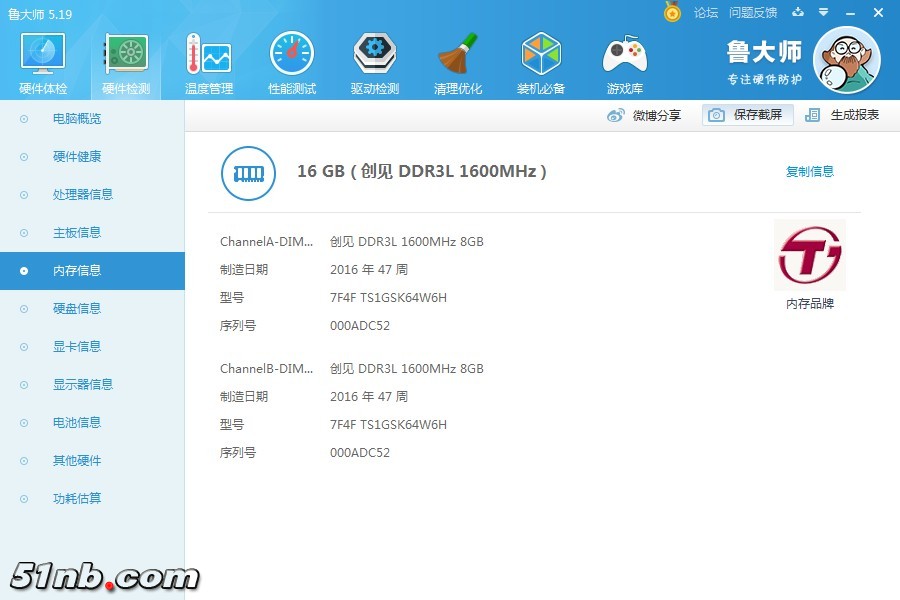Expand the main menu dropdown arrow in title bar
The image size is (900, 600).
822,13
